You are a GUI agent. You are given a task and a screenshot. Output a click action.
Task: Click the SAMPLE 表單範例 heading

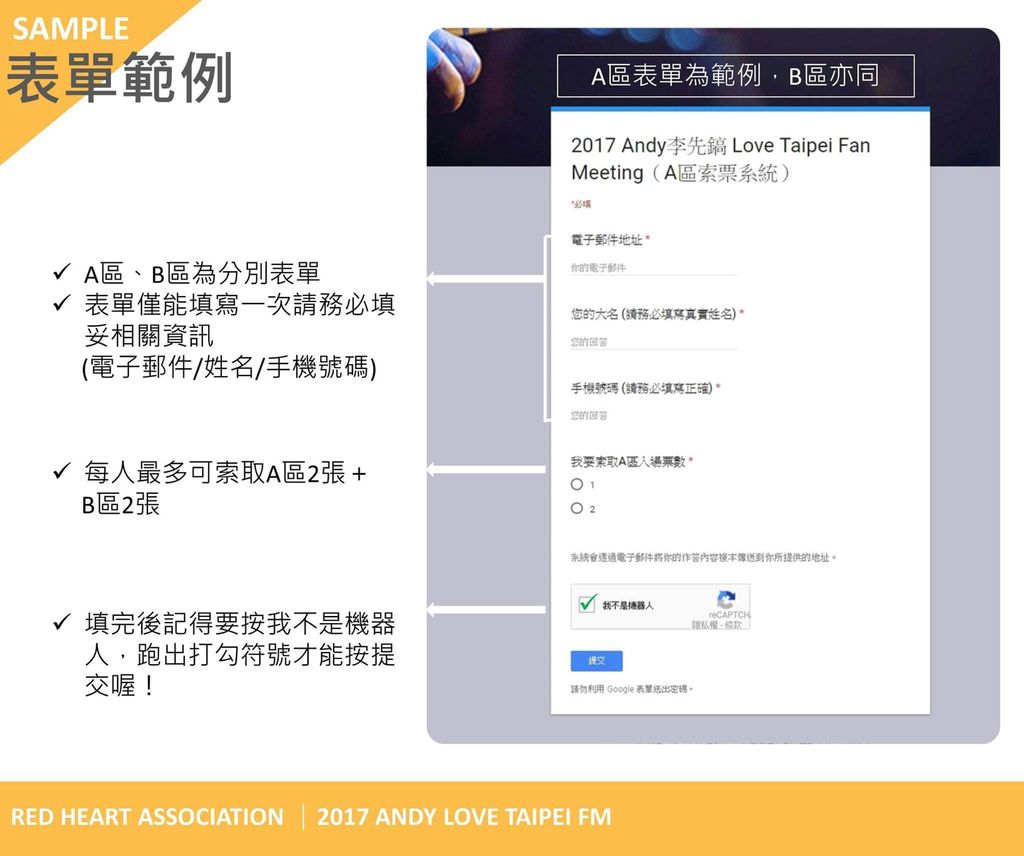tap(119, 60)
